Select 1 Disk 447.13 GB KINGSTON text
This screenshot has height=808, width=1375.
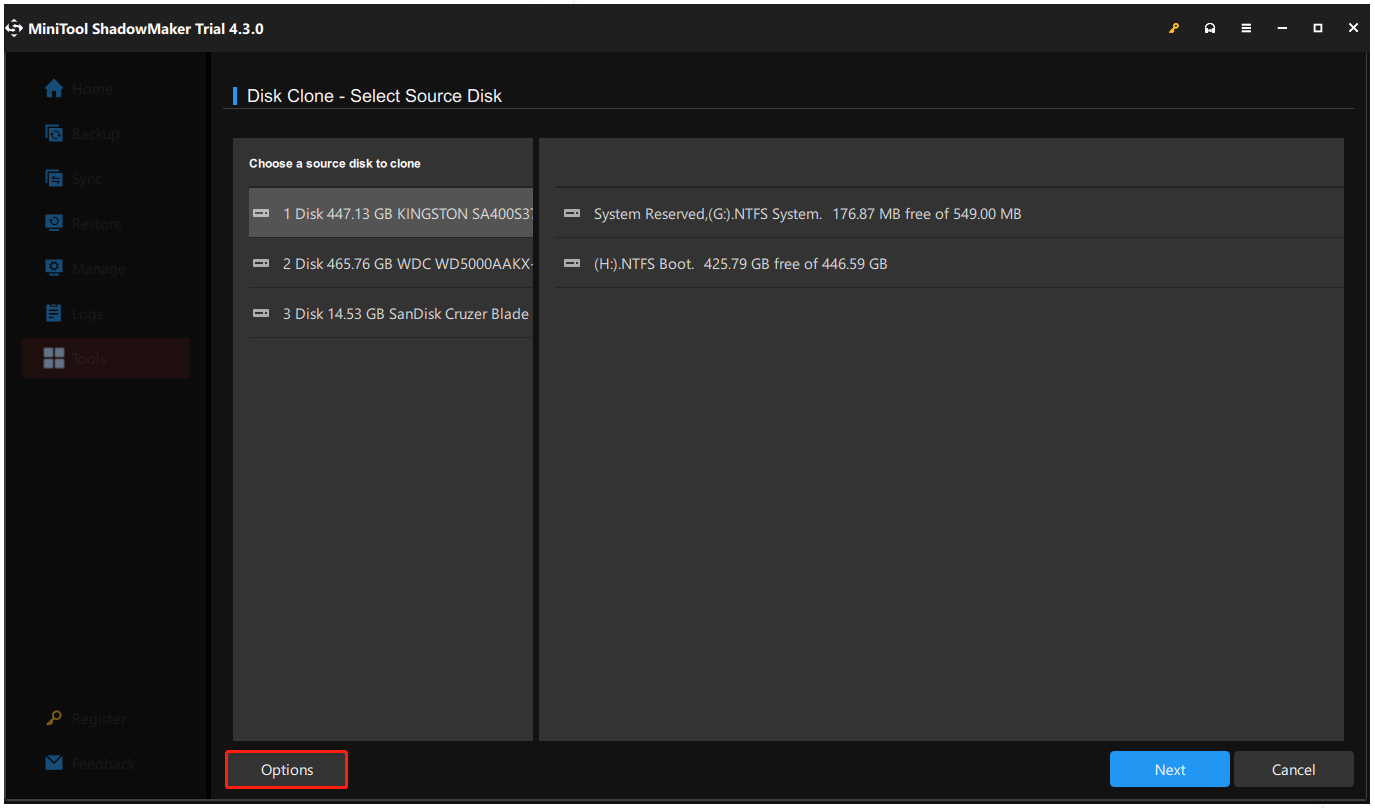408,214
